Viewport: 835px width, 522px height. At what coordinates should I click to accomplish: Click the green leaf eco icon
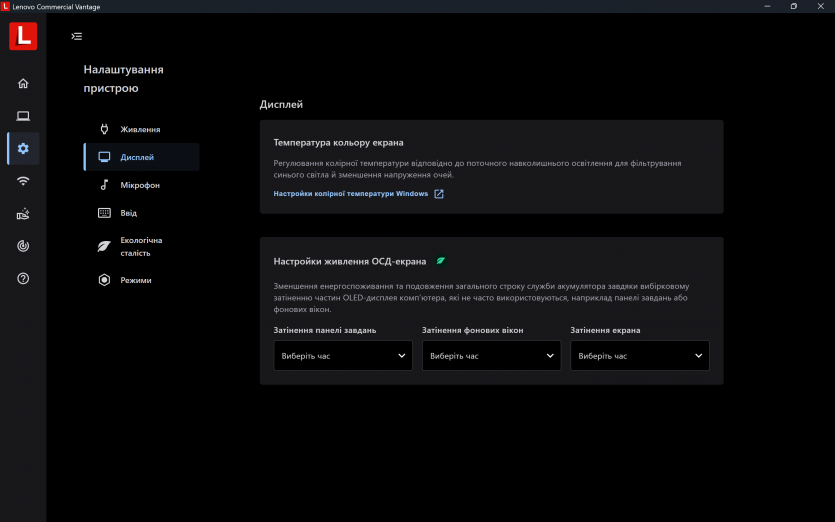[x=440, y=261]
